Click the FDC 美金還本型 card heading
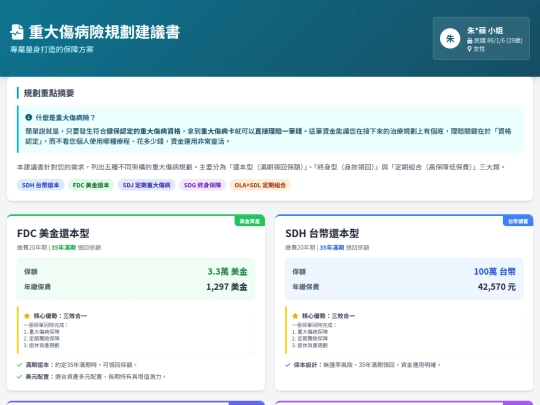The width and height of the screenshot is (540, 405). pyautogui.click(x=53, y=233)
